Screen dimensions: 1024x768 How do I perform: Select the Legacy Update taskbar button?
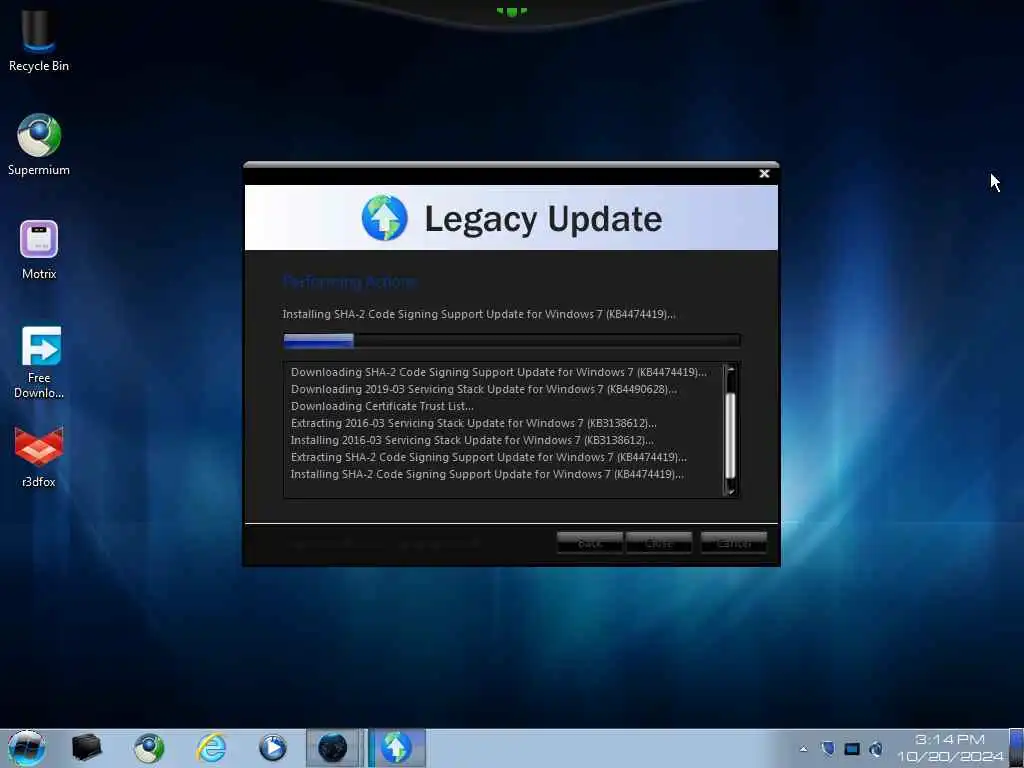pyautogui.click(x=396, y=748)
